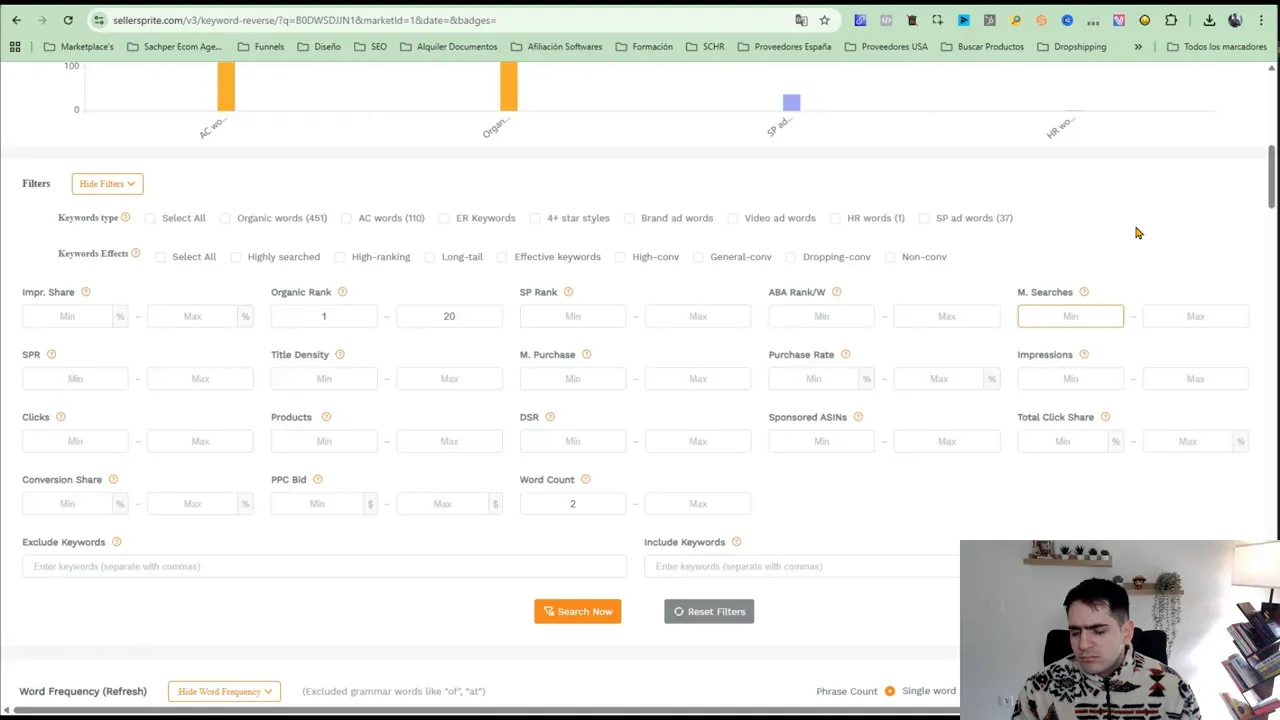This screenshot has width=1280, height=720.
Task: Click the Chrome downloads icon in toolbar
Action: tap(1209, 20)
